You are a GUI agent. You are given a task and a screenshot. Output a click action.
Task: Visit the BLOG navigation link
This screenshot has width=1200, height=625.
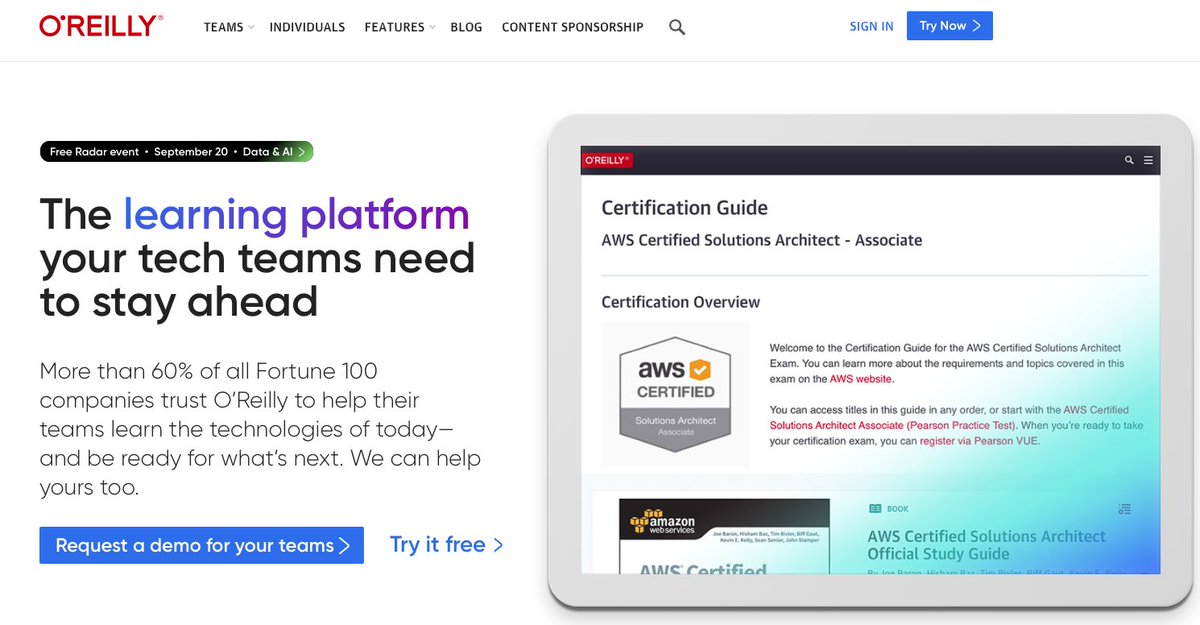[x=466, y=27]
